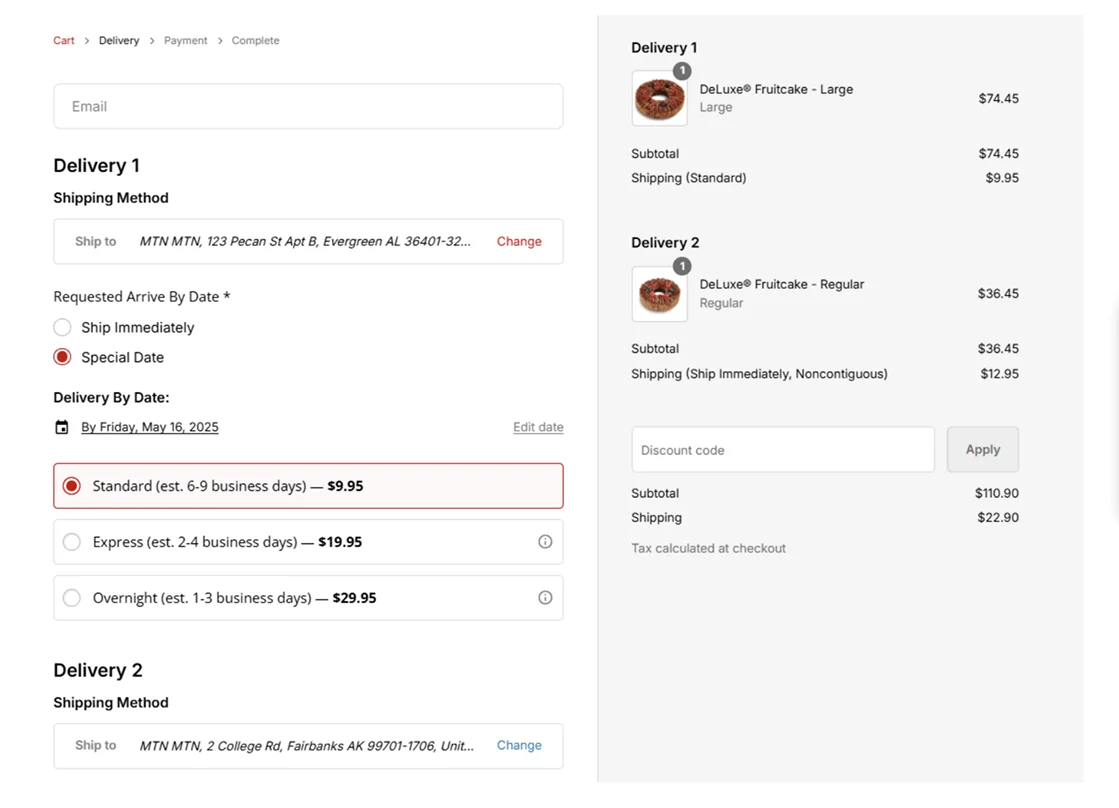
Task: Show info for Express shipping option
Action: [x=545, y=542]
